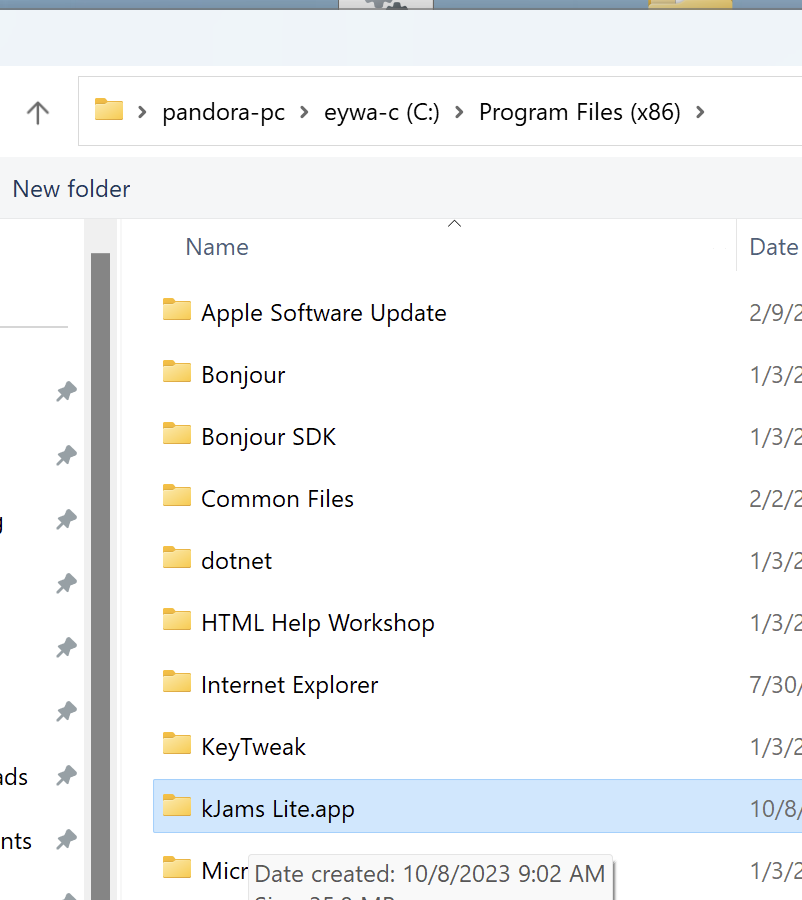
Task: Click the HTML Help Workshop name
Action: (317, 623)
